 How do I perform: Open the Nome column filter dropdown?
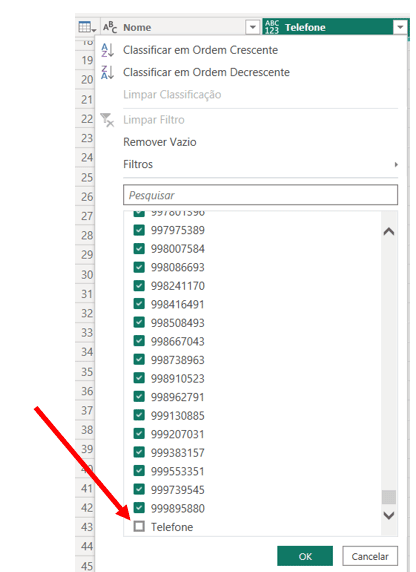253,27
